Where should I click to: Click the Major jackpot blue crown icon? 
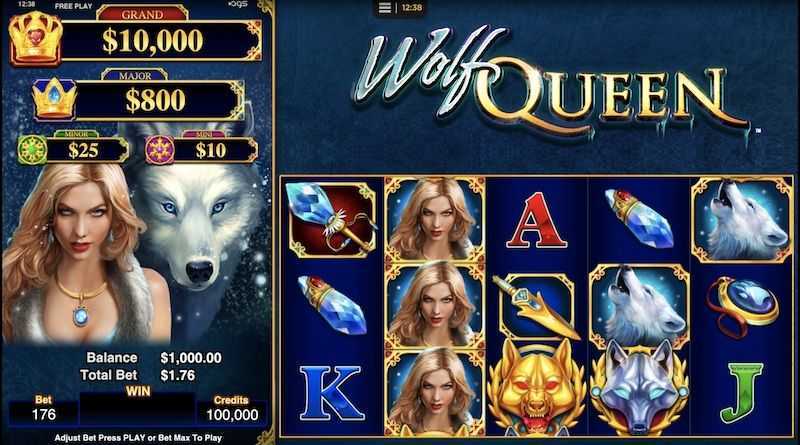tap(55, 98)
